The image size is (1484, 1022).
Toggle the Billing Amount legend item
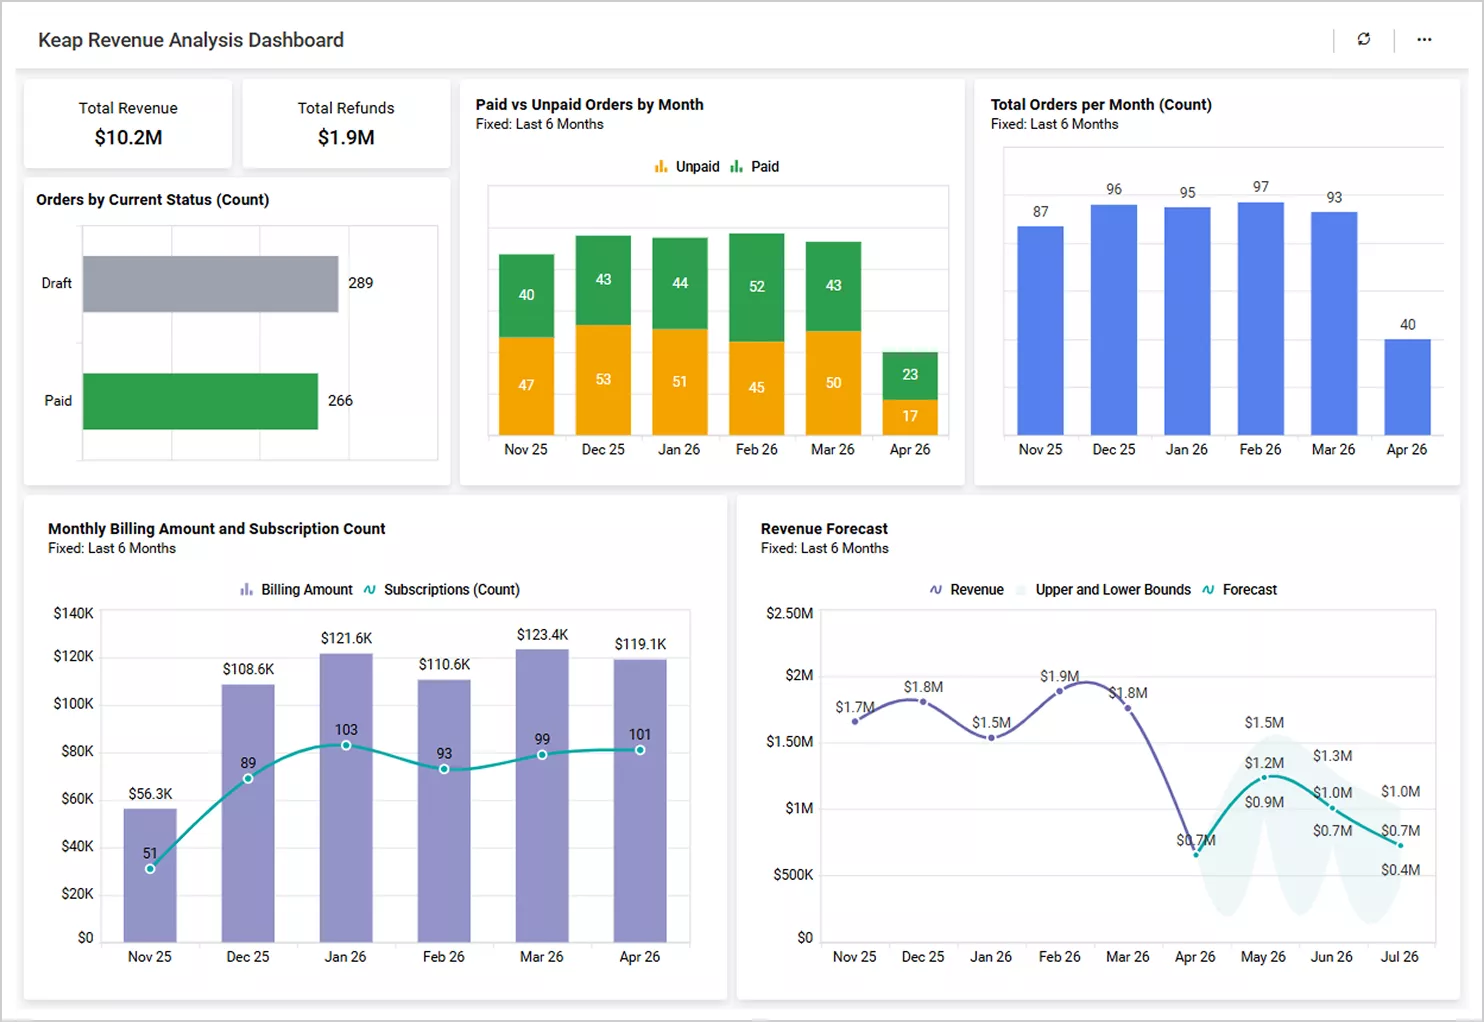tap(296, 590)
